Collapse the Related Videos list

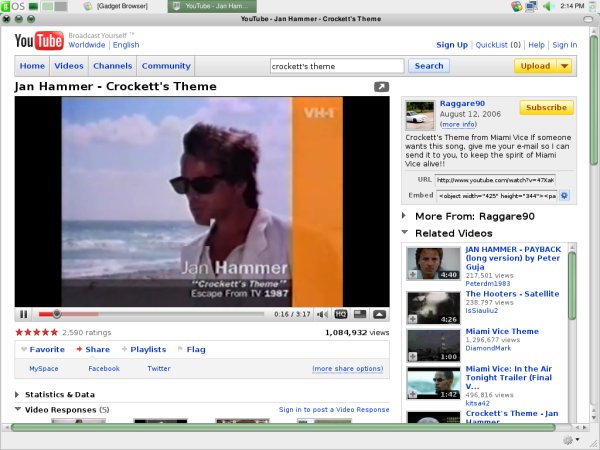point(405,232)
